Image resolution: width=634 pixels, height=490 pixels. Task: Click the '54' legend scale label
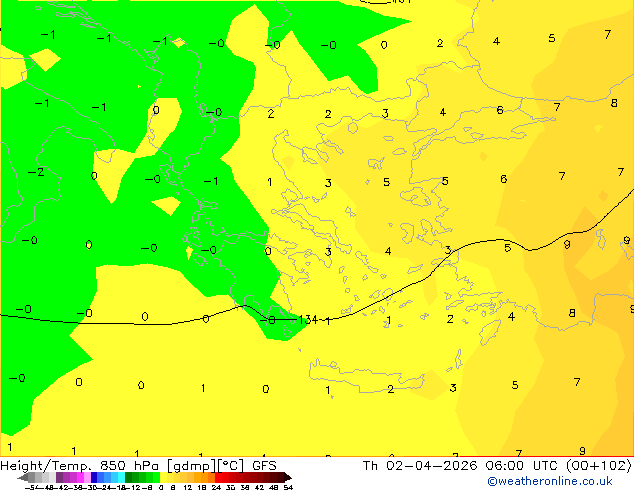(288, 487)
